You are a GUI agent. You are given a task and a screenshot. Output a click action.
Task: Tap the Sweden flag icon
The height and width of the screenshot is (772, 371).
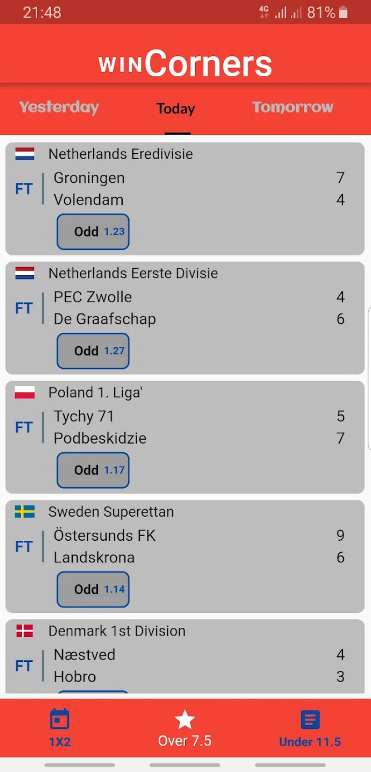[25, 512]
